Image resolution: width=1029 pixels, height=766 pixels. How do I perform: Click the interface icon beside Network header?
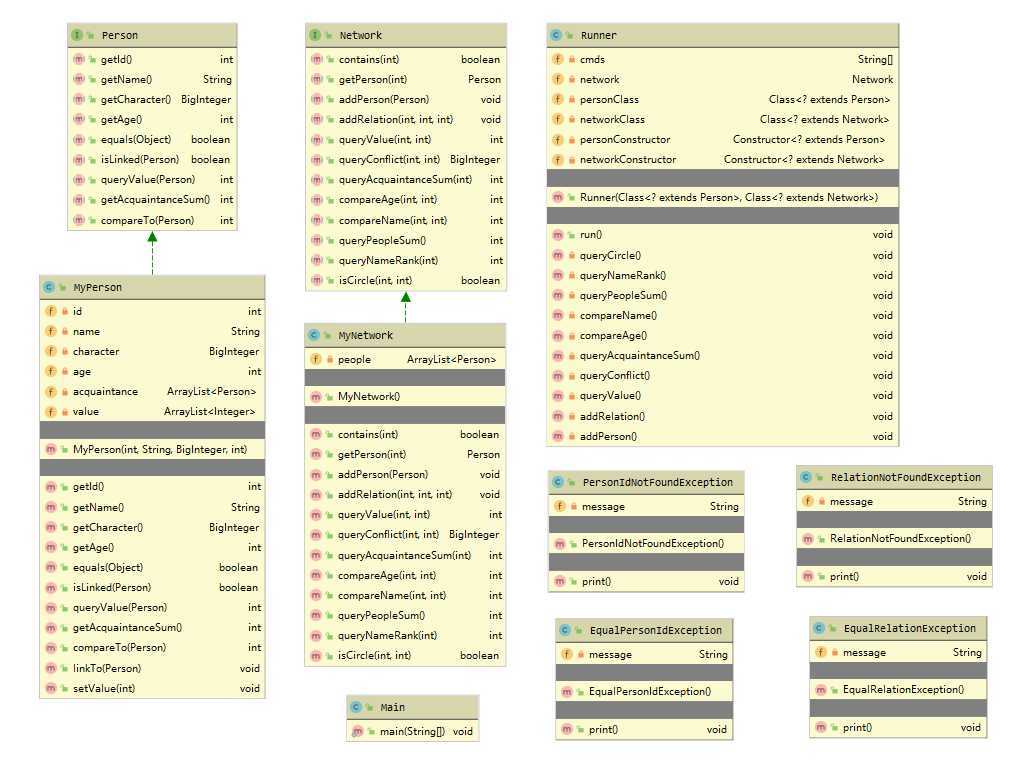(x=315, y=35)
